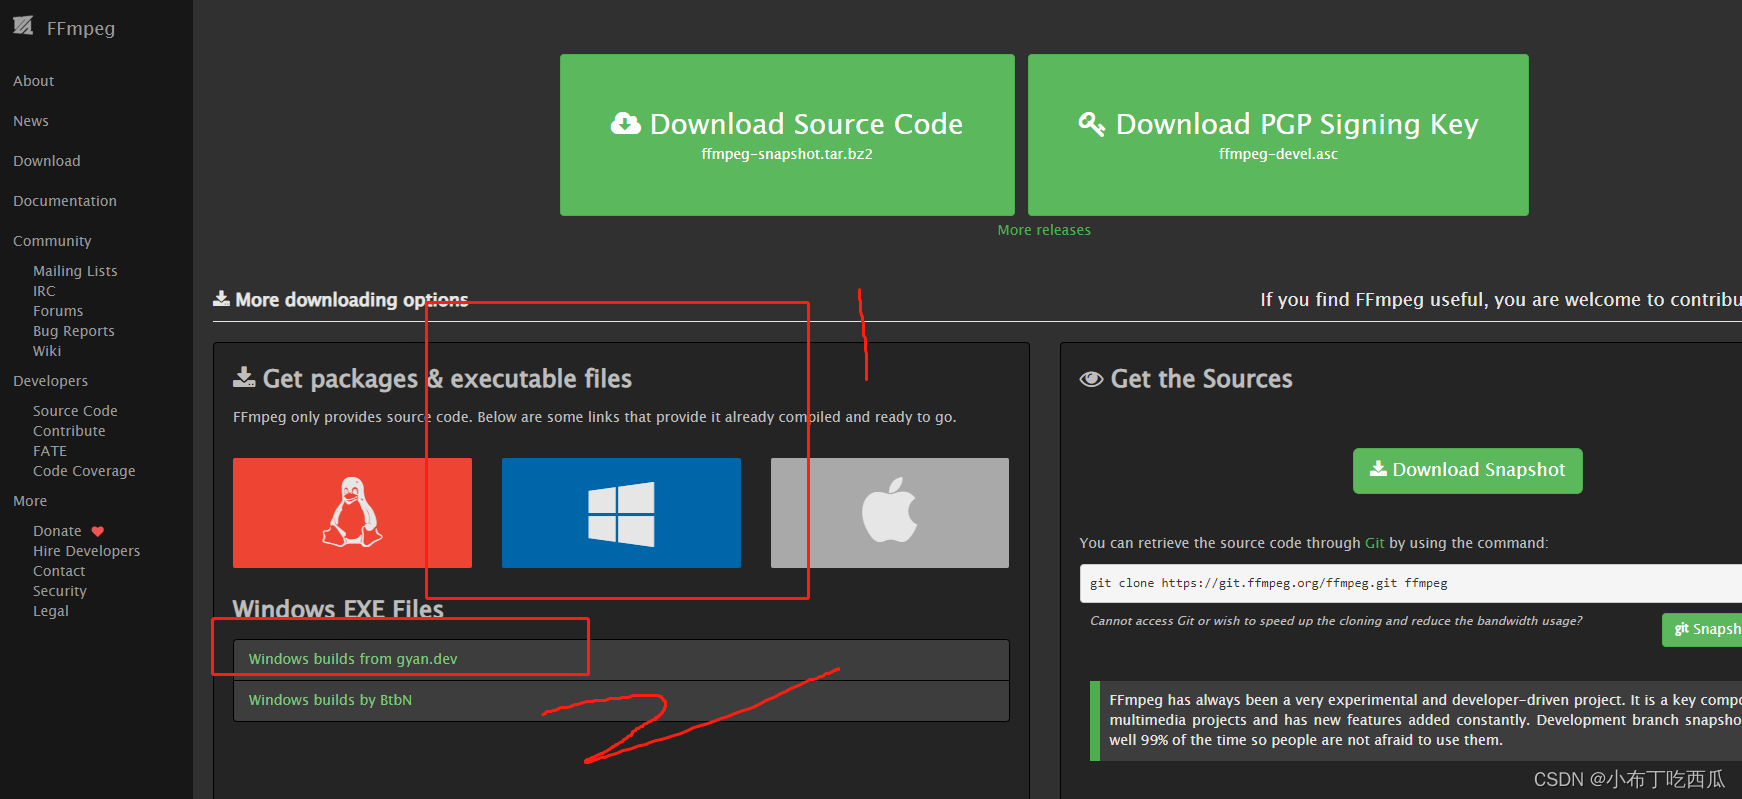Open the Download sidebar item
1742x799 pixels.
coord(47,161)
